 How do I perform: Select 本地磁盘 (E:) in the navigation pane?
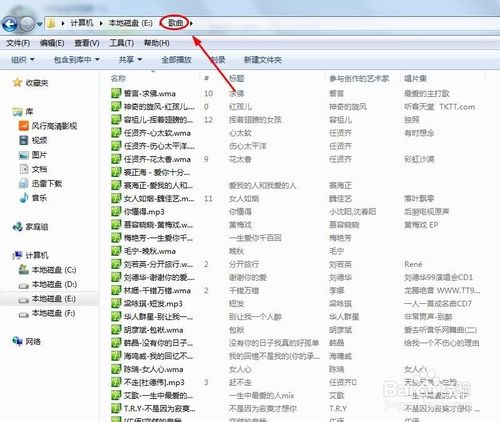coord(54,299)
